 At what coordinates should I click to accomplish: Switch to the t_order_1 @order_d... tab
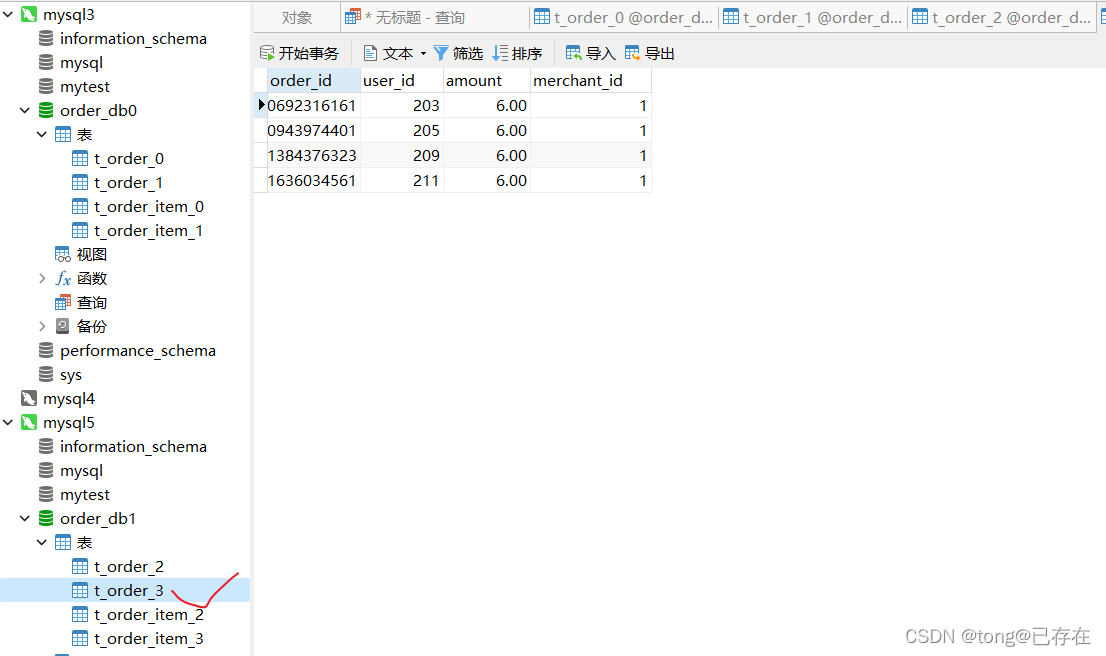click(813, 18)
